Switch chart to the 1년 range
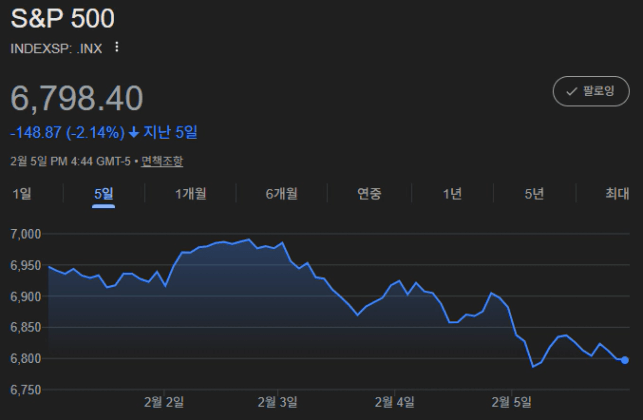643x420 pixels. coord(452,193)
